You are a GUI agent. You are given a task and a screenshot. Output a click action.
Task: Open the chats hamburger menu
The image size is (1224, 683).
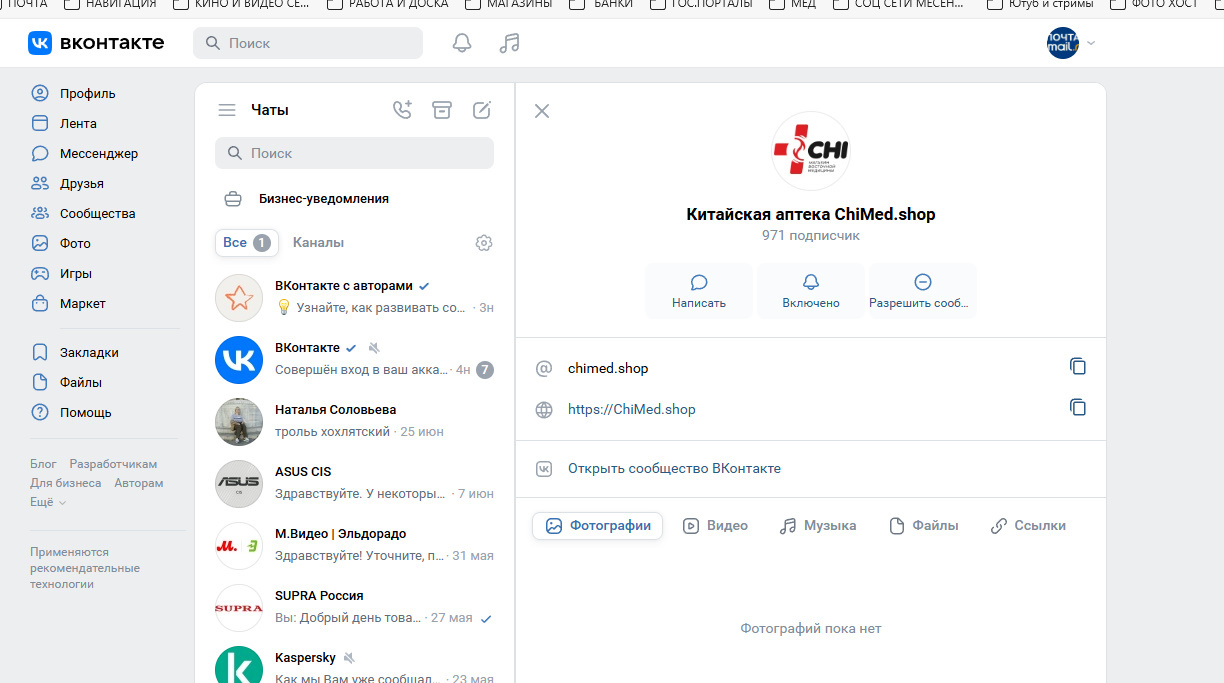click(227, 110)
